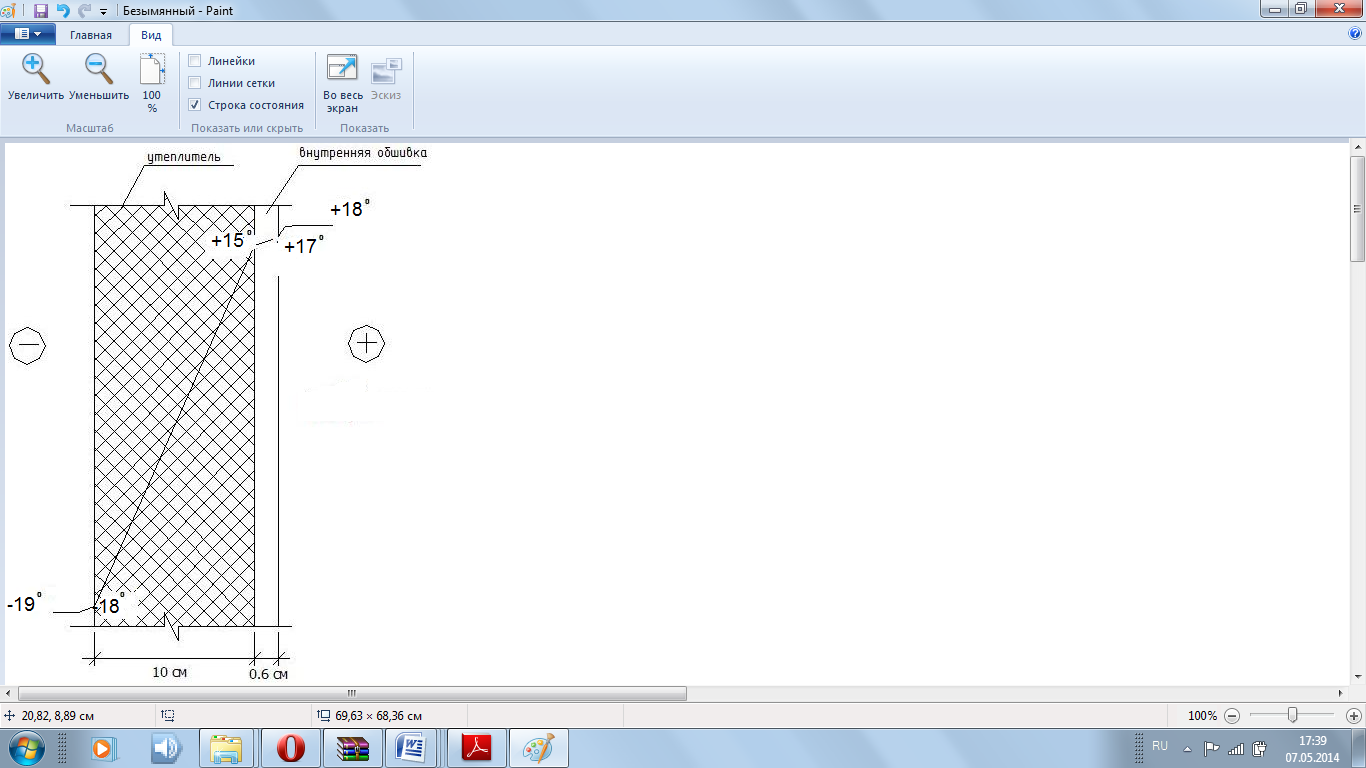Undo the last action with the blue arrow
Viewport: 1366px width, 768px height.
63,10
